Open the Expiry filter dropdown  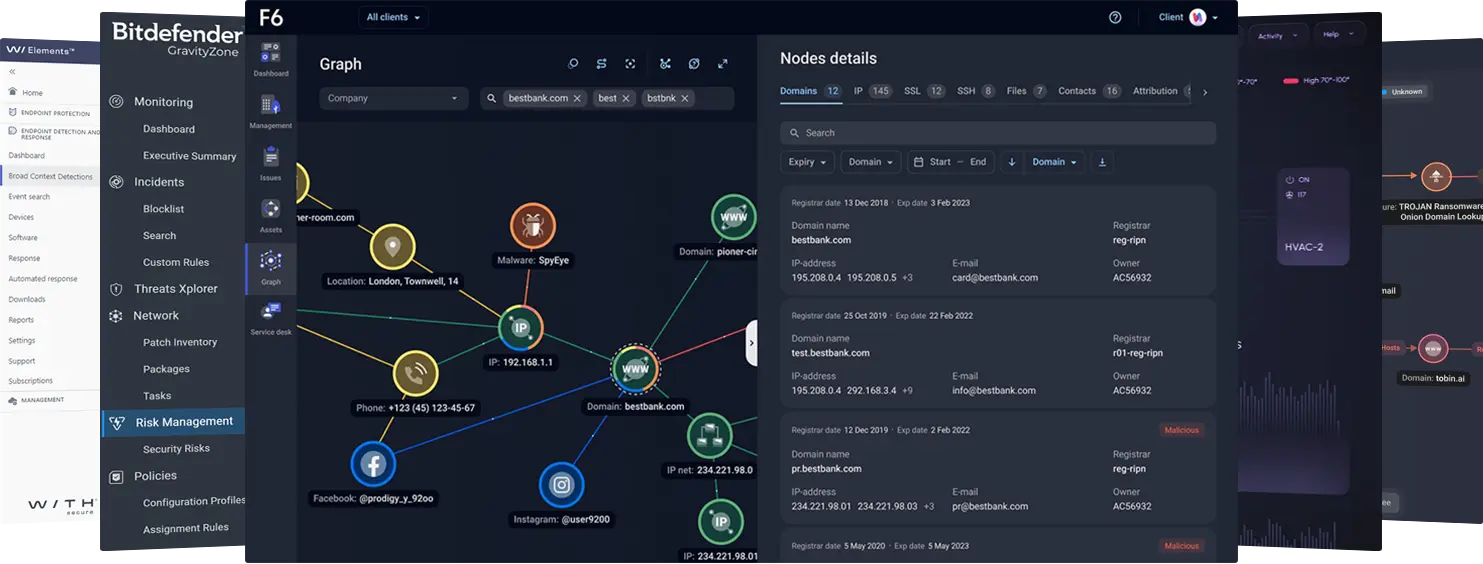click(x=807, y=162)
